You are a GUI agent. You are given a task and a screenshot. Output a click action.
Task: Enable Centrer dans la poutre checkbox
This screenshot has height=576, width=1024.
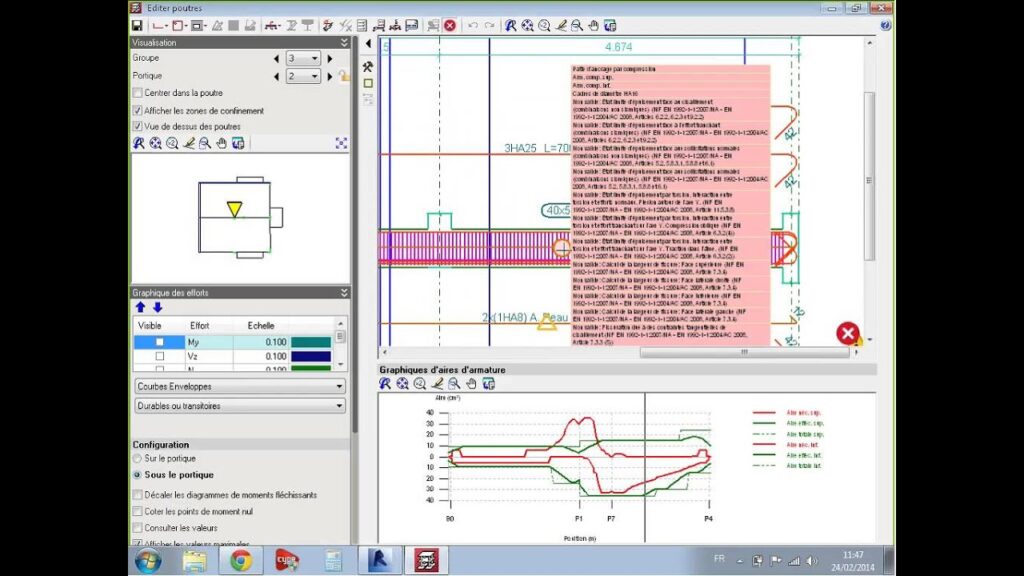(138, 93)
